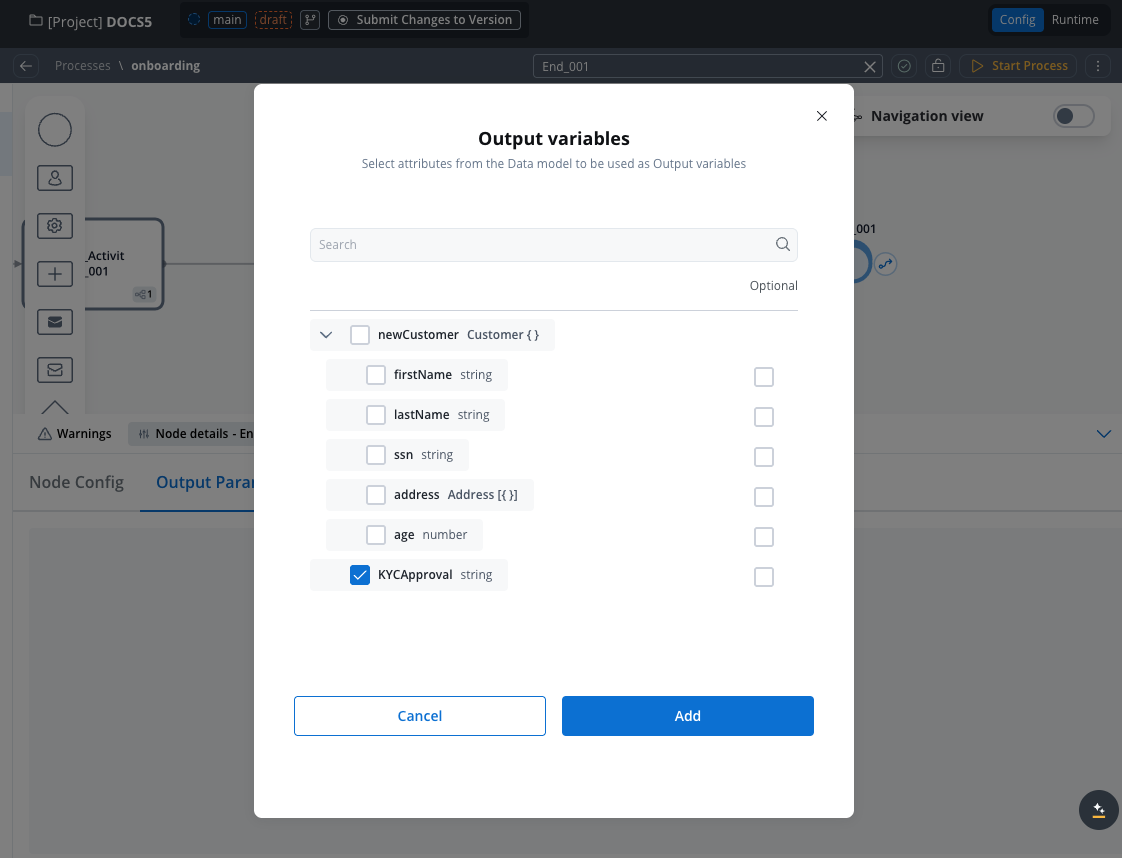Click the Cancel button
Screen dimensions: 1122x858
(420, 716)
